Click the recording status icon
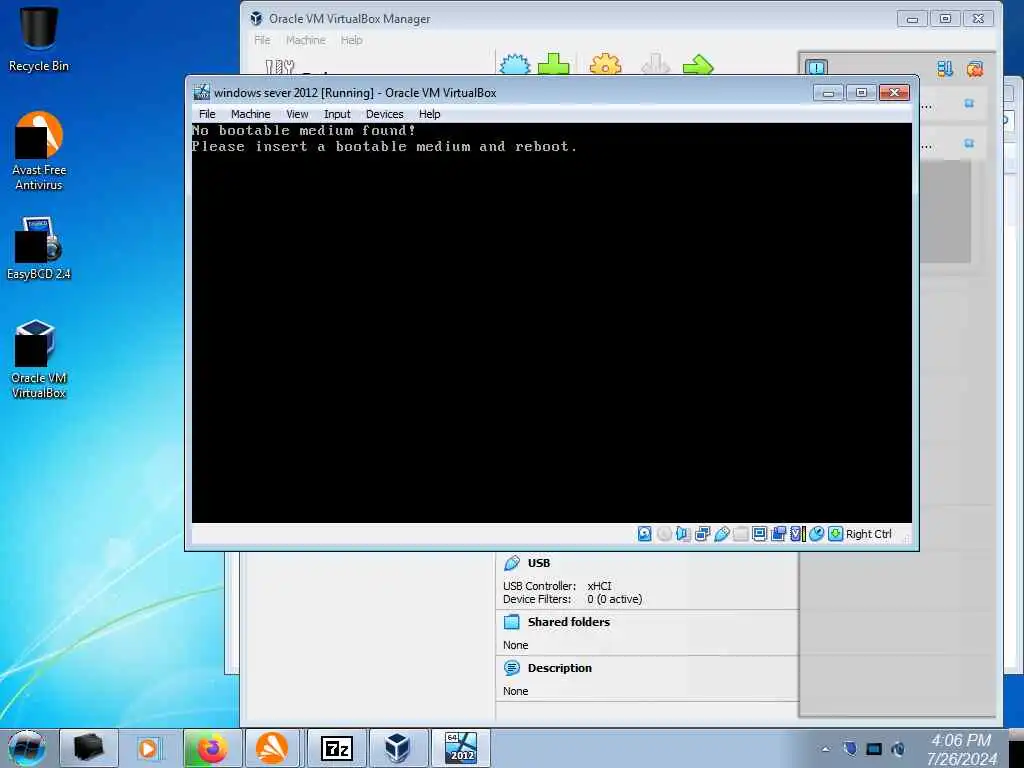The height and width of the screenshot is (768, 1024). (x=778, y=534)
